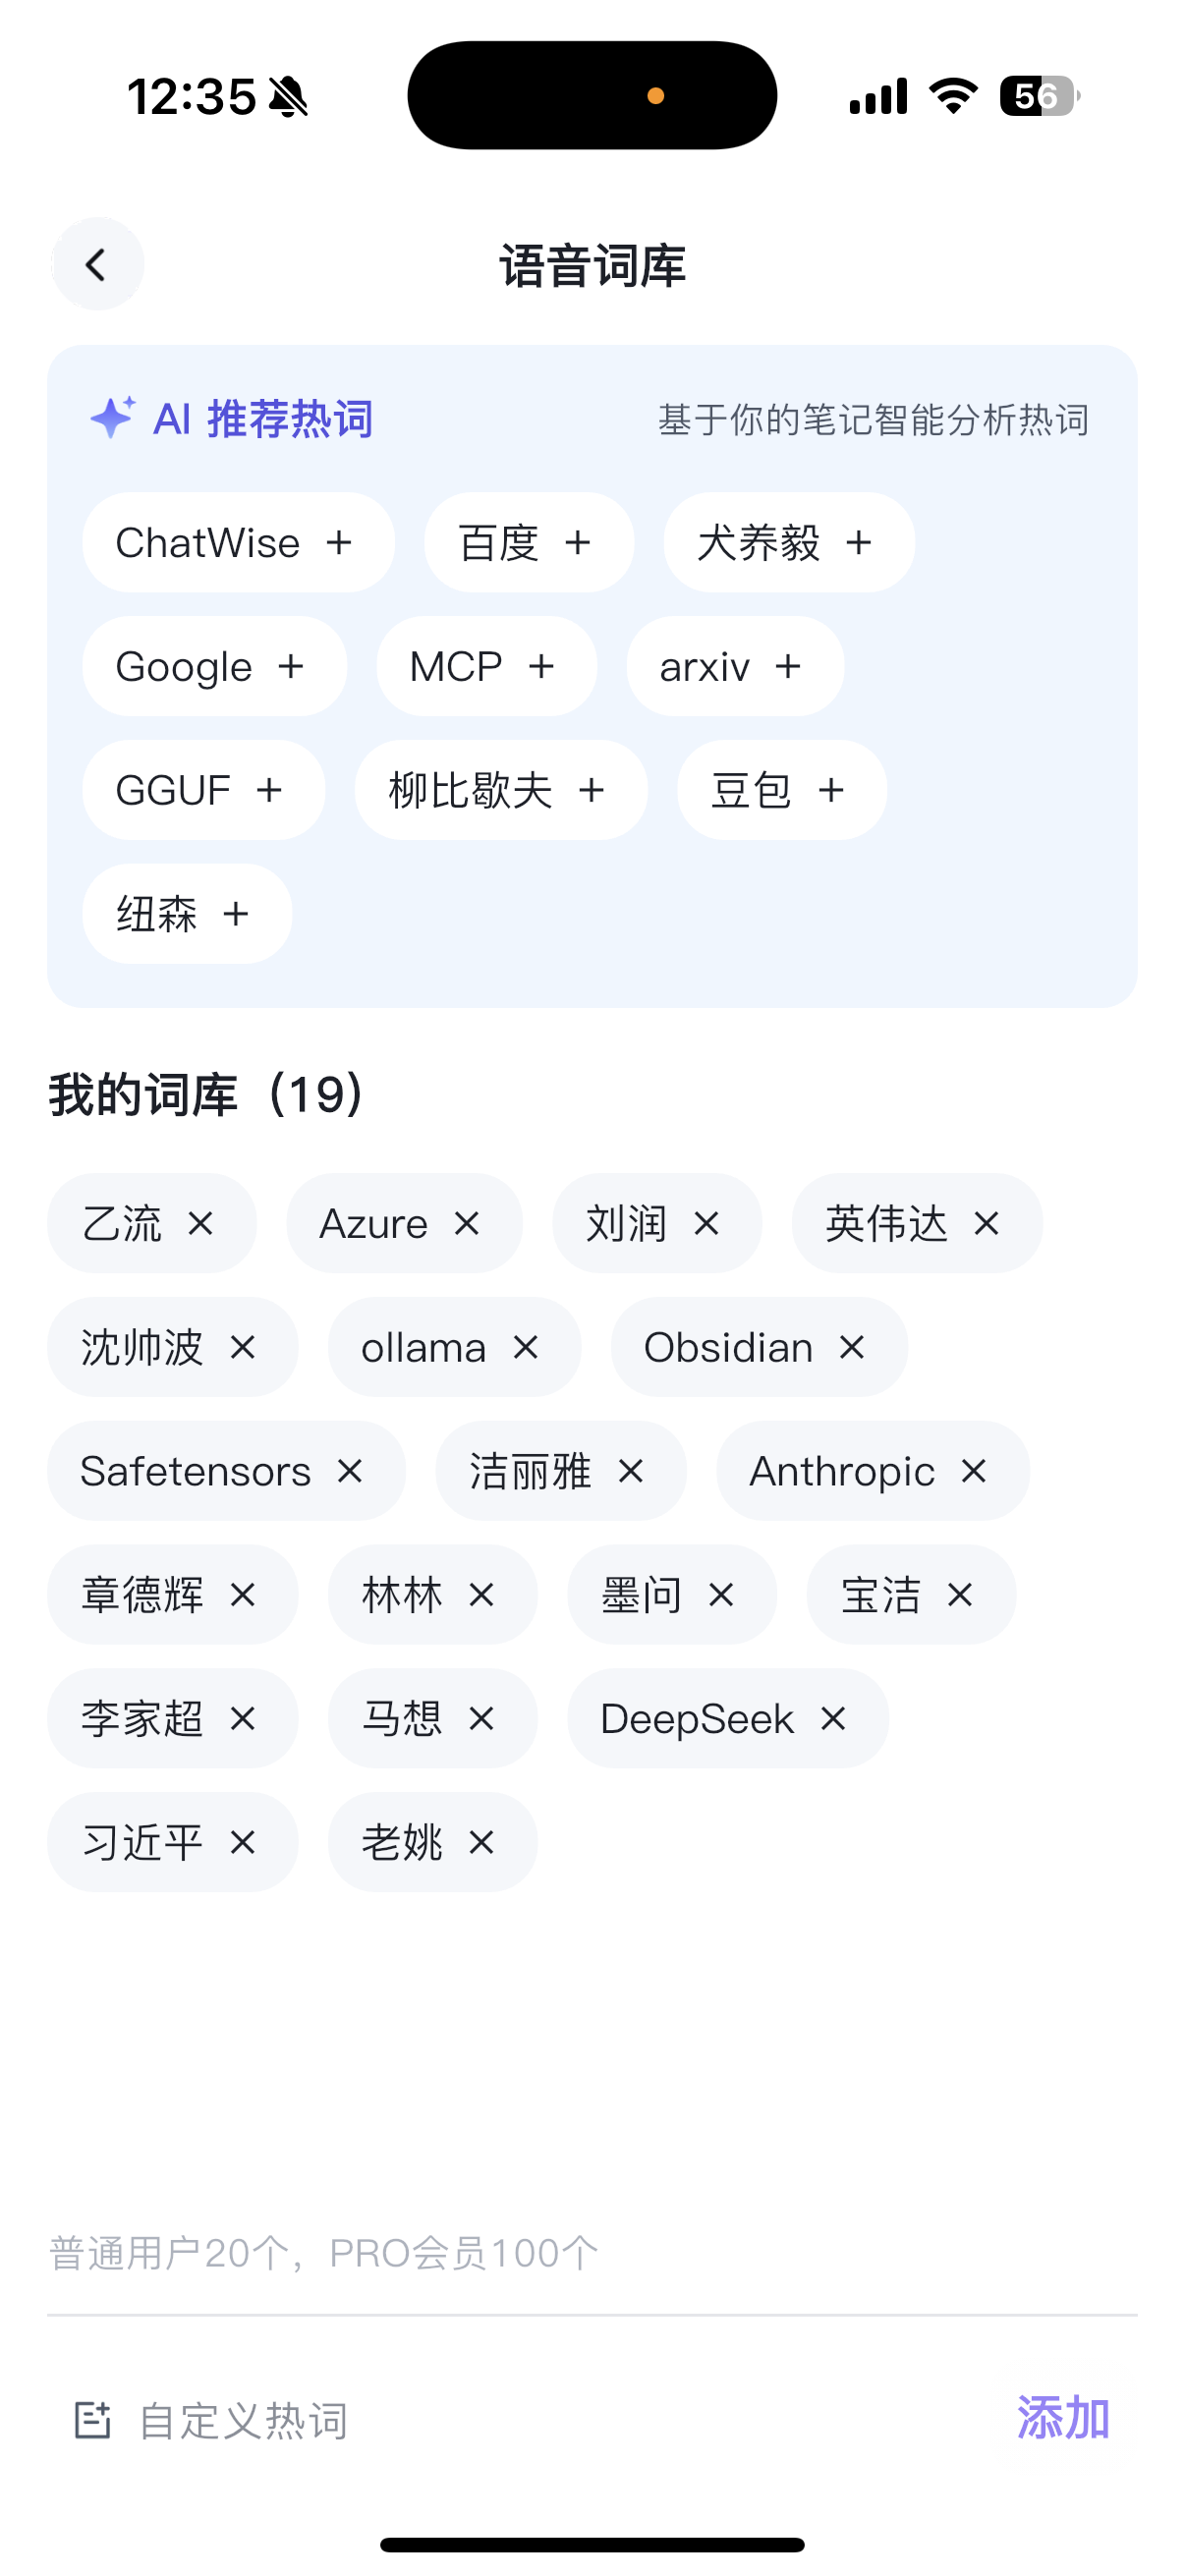1185x2576 pixels.
Task: Remove the Safetensors entry
Action: point(349,1472)
